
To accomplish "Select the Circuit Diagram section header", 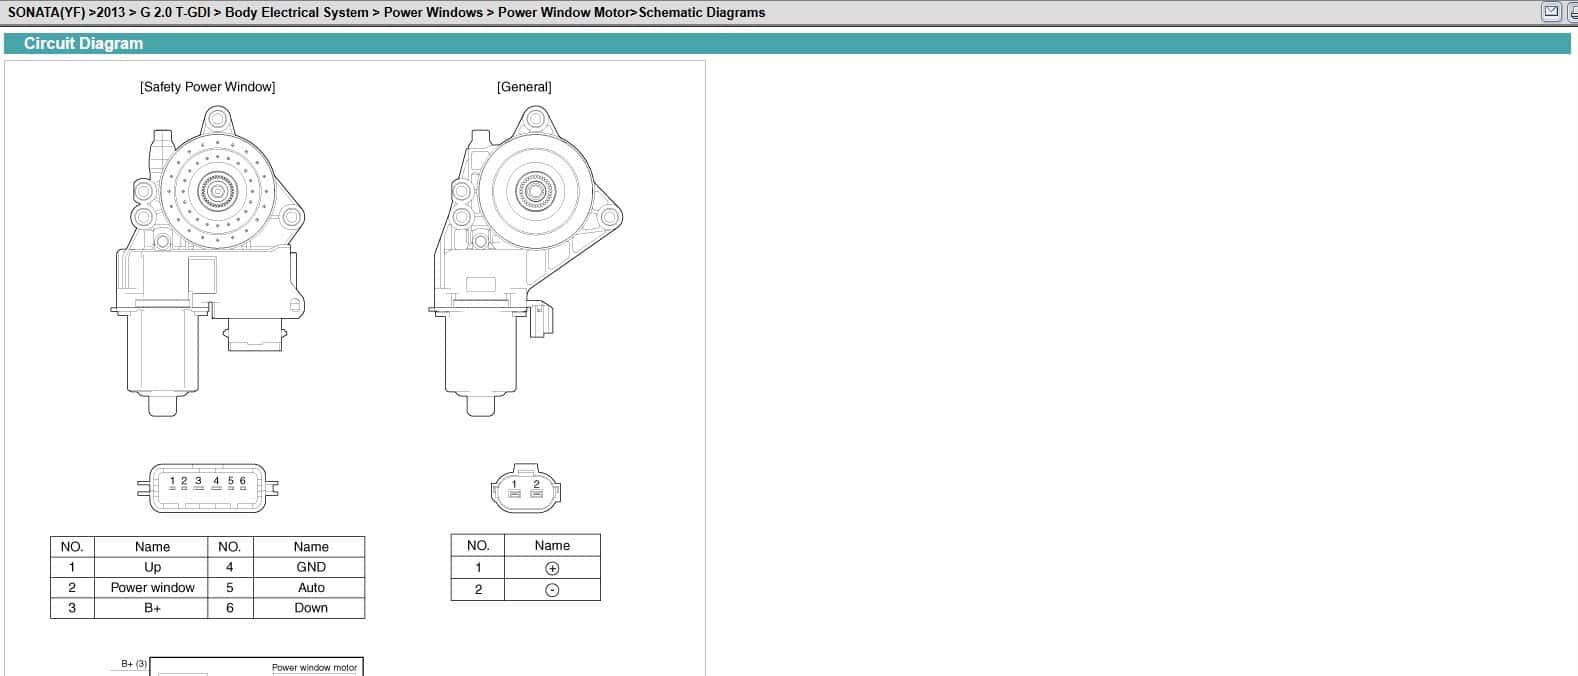I will click(84, 44).
